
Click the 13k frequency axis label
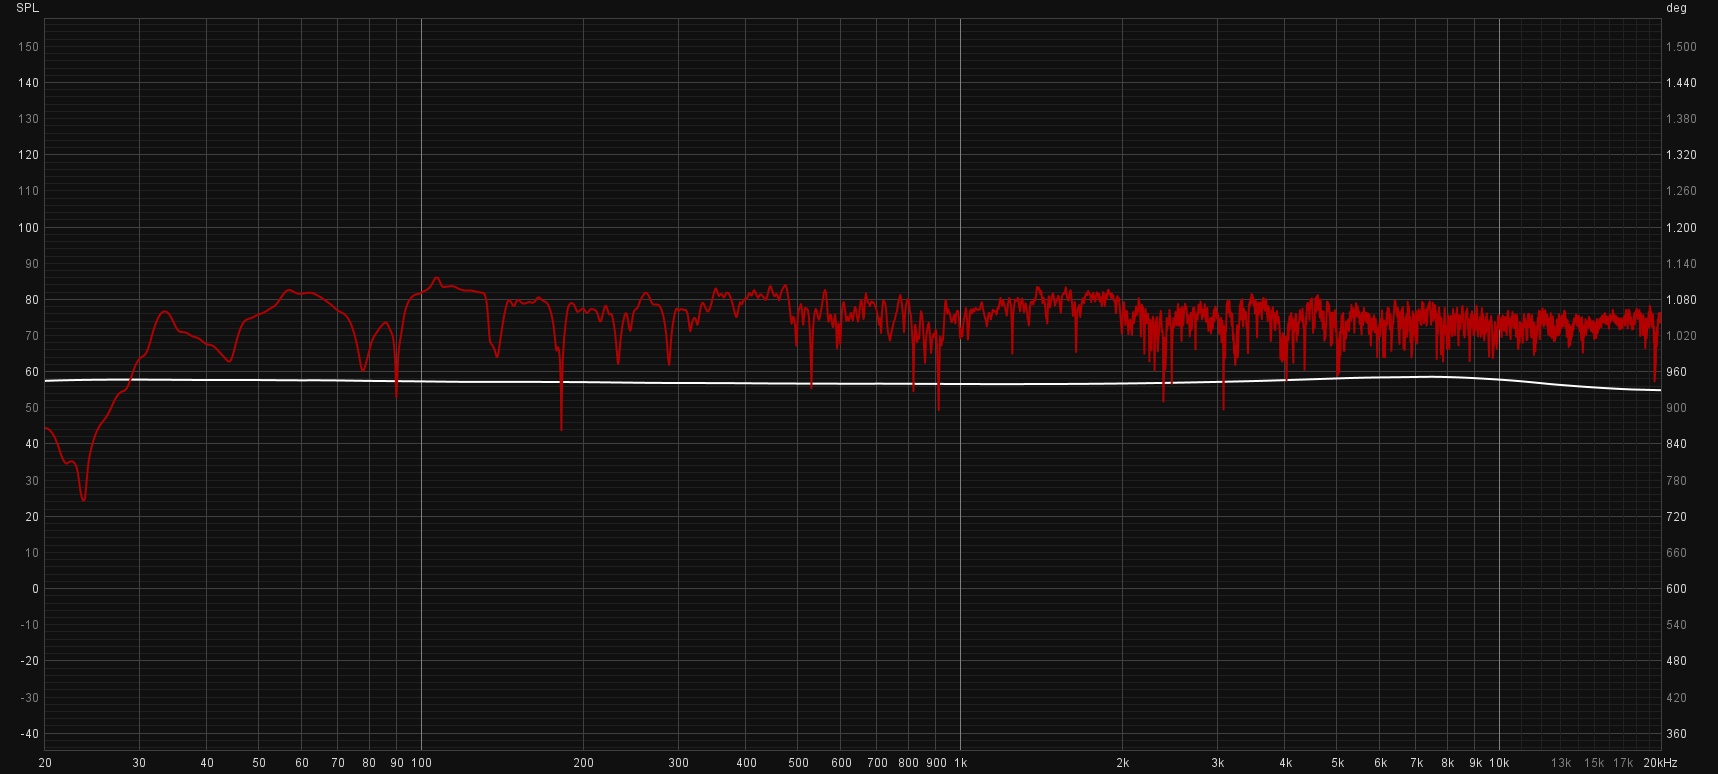click(1561, 763)
